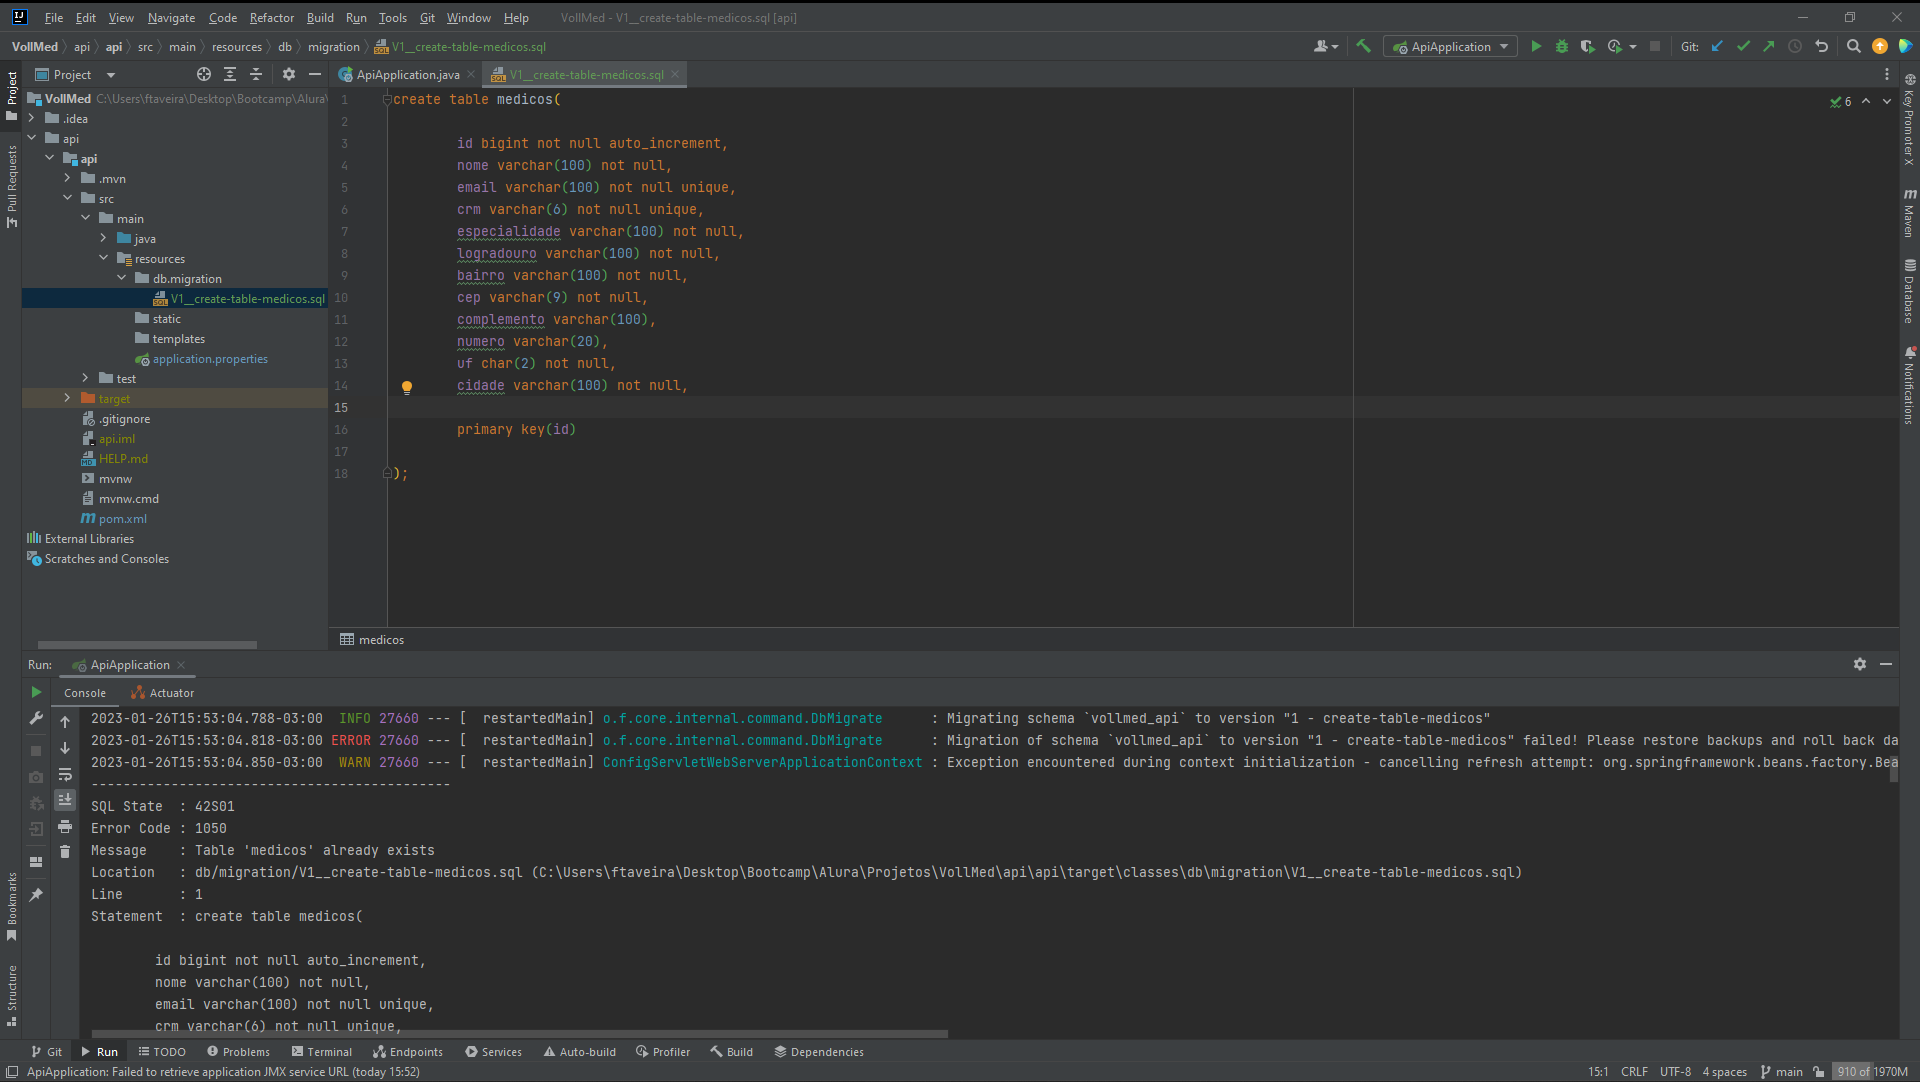
Task: Click the Rollback undo icon
Action: pos(1821,46)
